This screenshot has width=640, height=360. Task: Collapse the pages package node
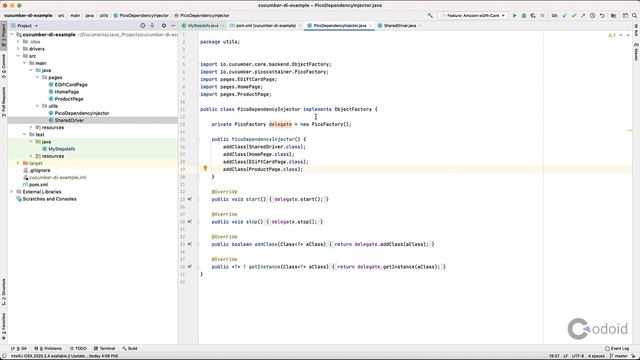pyautogui.click(x=38, y=78)
